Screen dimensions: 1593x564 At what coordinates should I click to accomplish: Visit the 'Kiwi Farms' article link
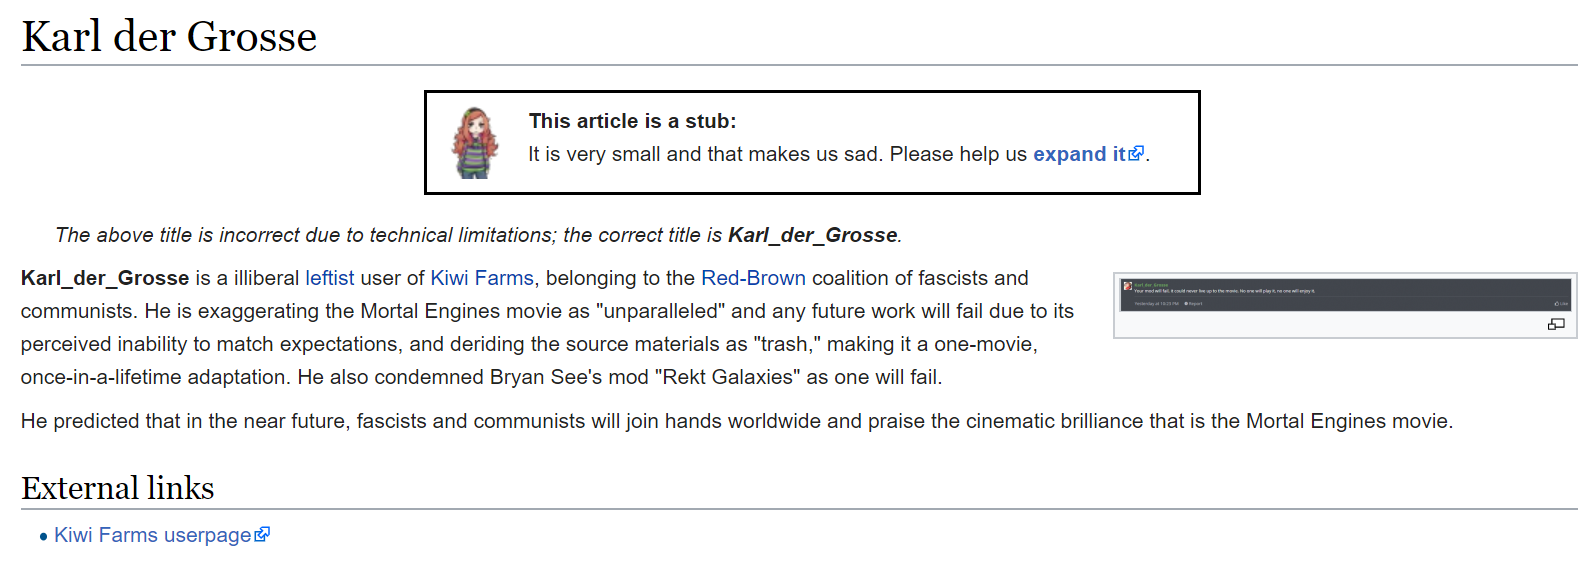click(x=482, y=278)
